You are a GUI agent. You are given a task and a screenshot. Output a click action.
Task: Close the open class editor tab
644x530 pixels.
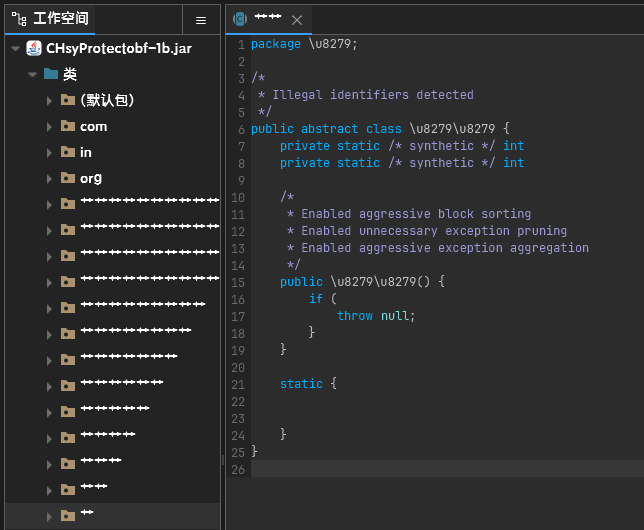pos(297,20)
